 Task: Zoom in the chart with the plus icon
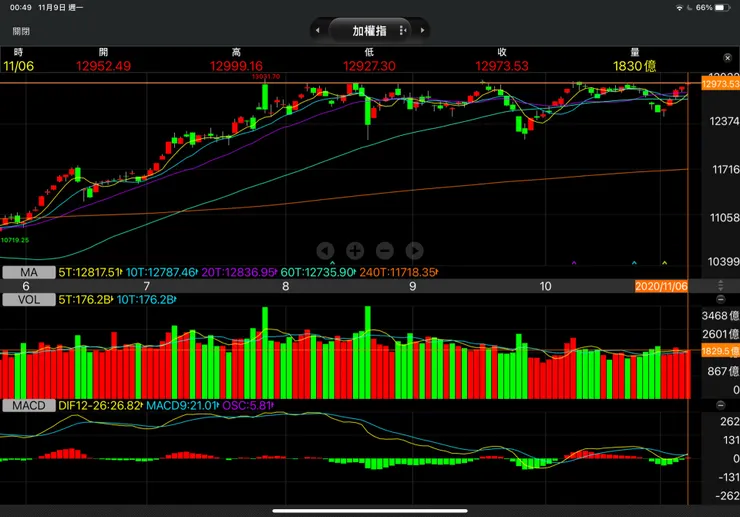pyautogui.click(x=355, y=251)
